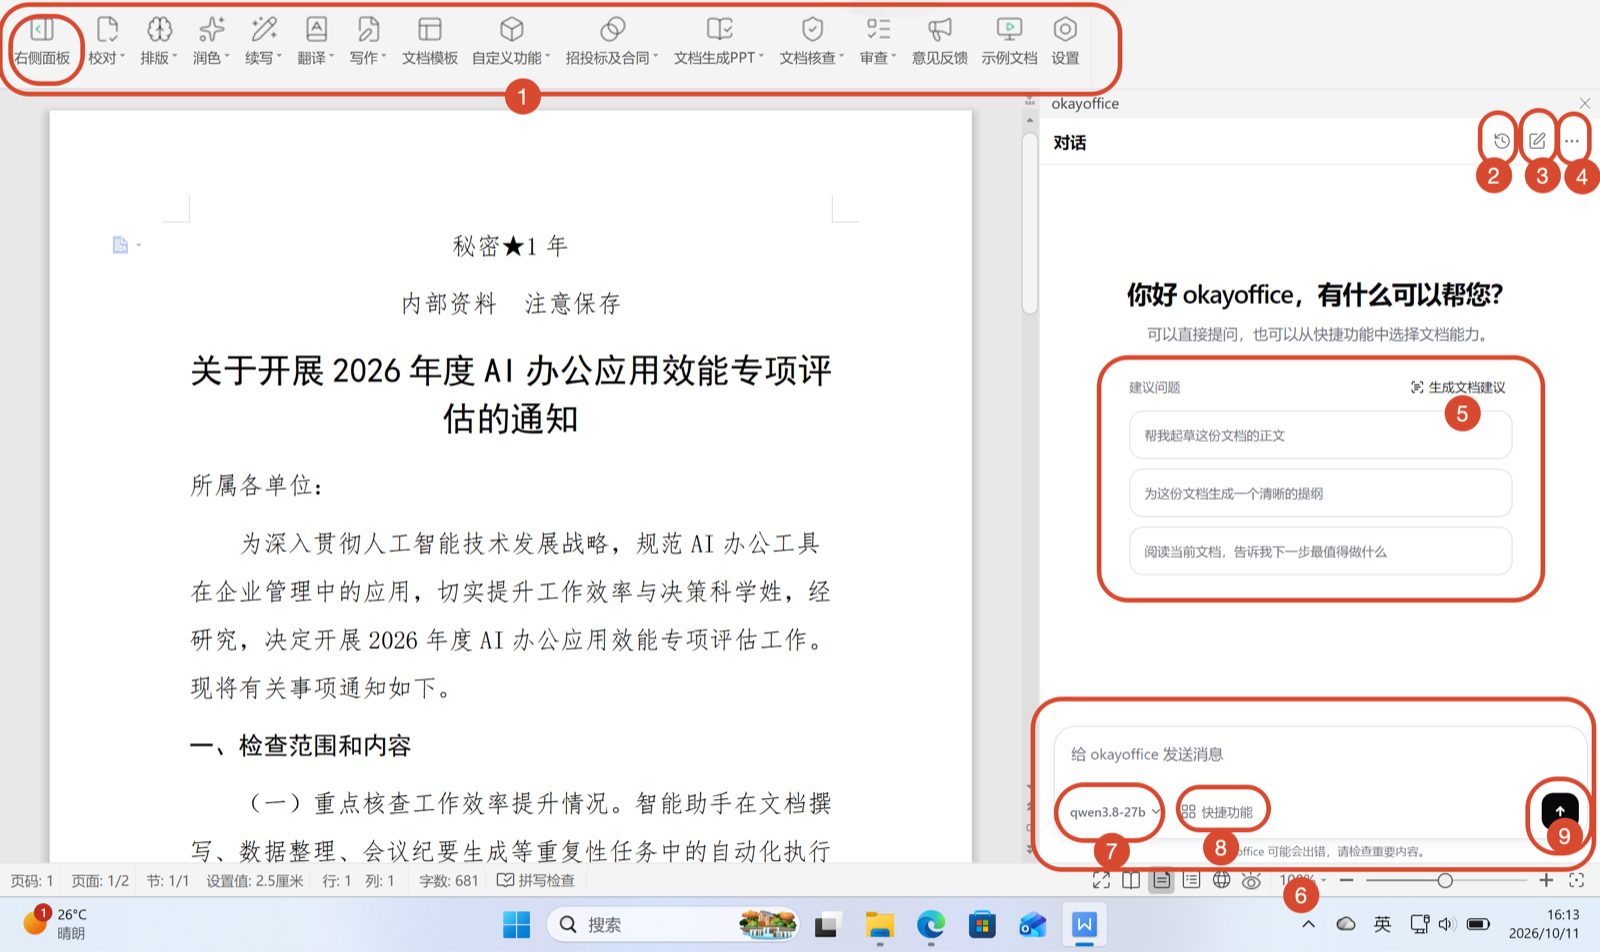This screenshot has width=1600, height=952.
Task: Click the zoom in plus button
Action: [1546, 880]
